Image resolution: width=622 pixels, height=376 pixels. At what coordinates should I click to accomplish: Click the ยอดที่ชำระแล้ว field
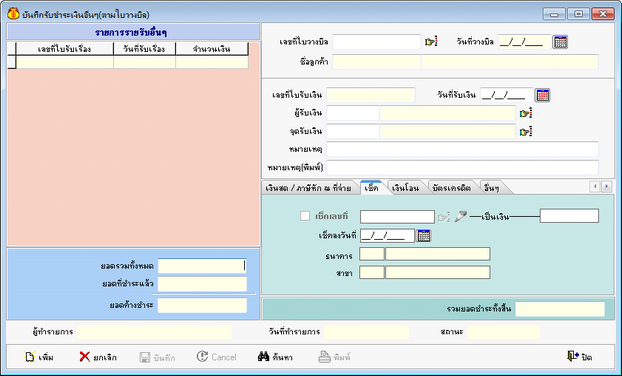point(202,284)
